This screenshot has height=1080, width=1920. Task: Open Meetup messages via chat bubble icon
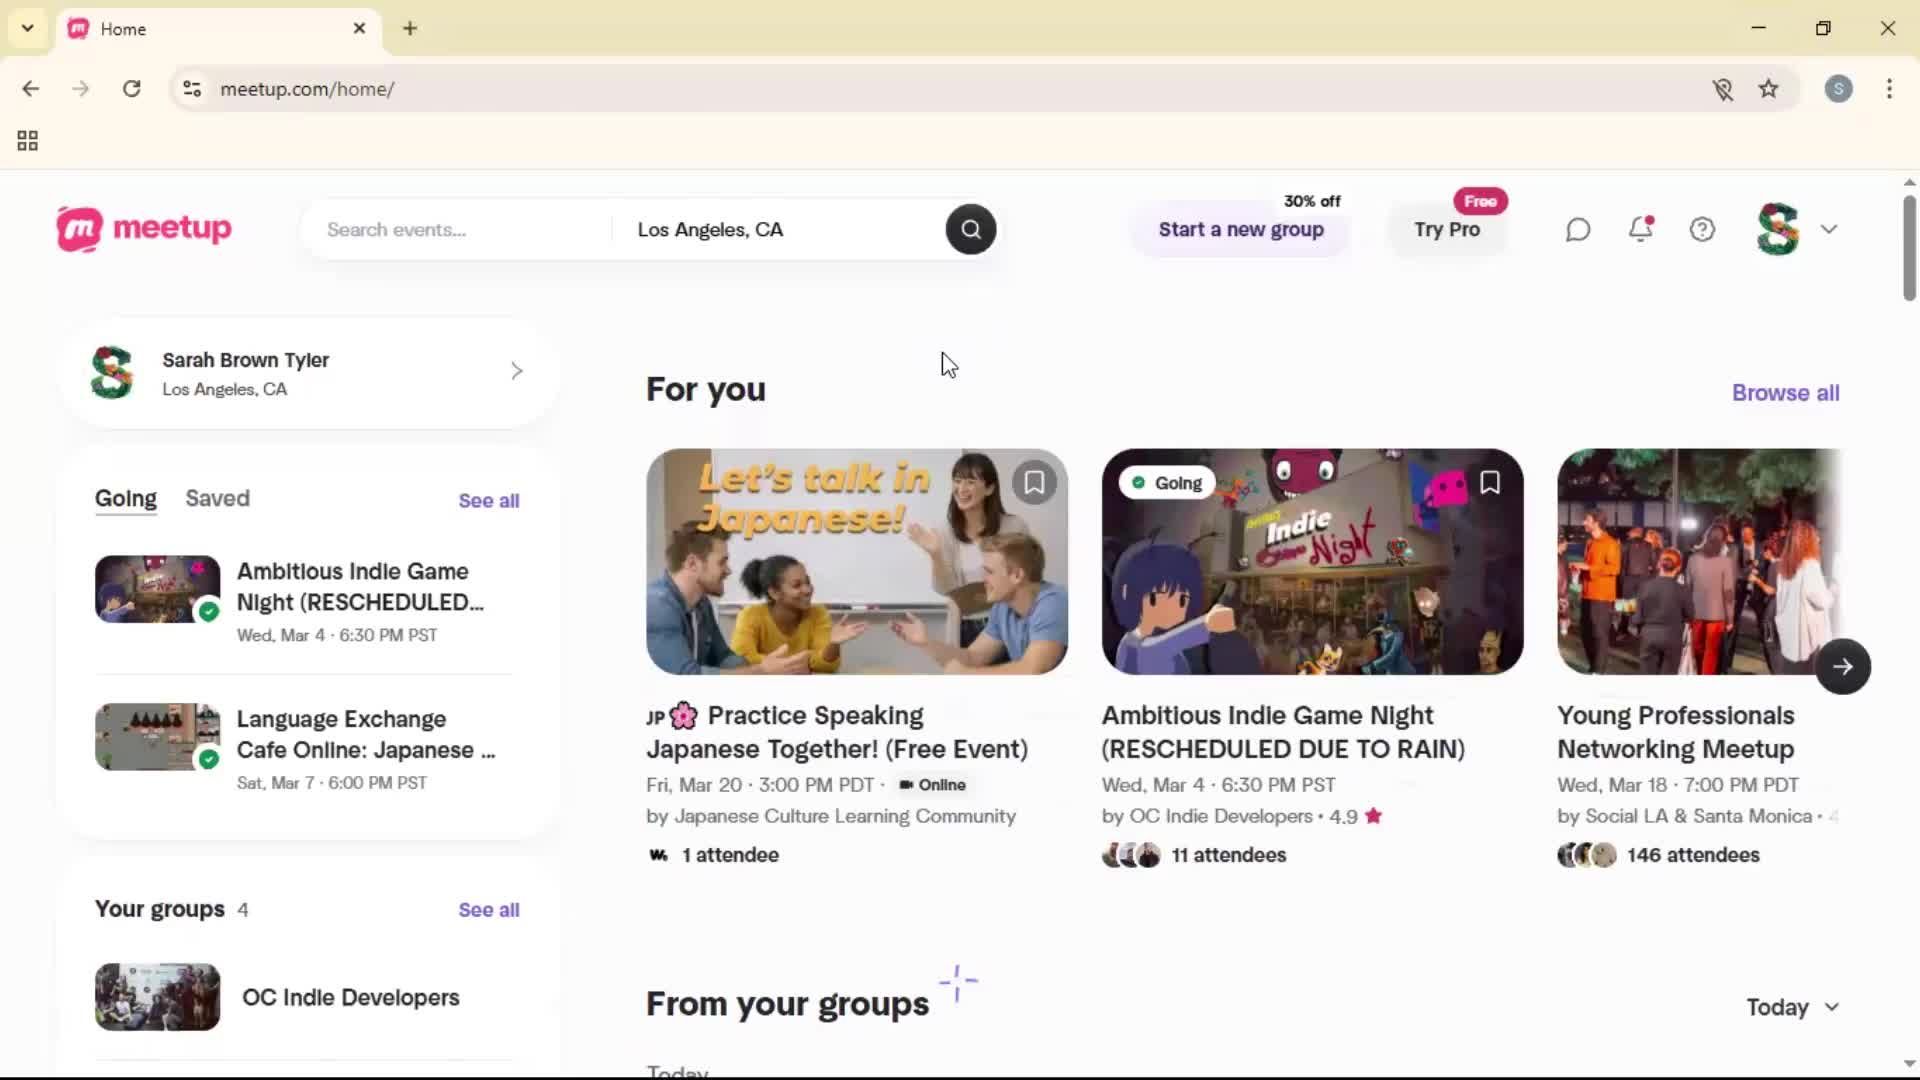pyautogui.click(x=1577, y=229)
